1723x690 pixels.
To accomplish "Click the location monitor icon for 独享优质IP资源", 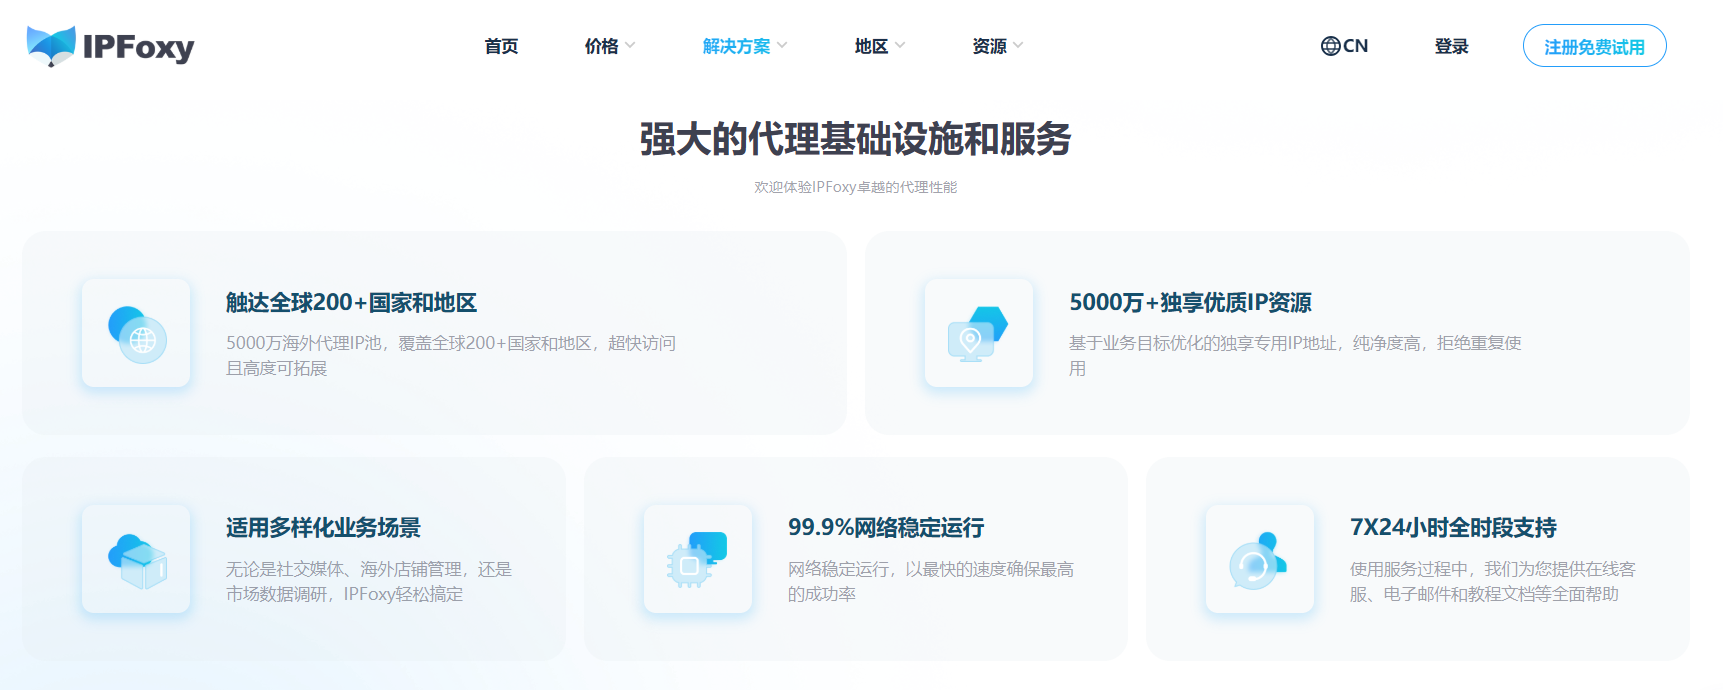I will (979, 334).
